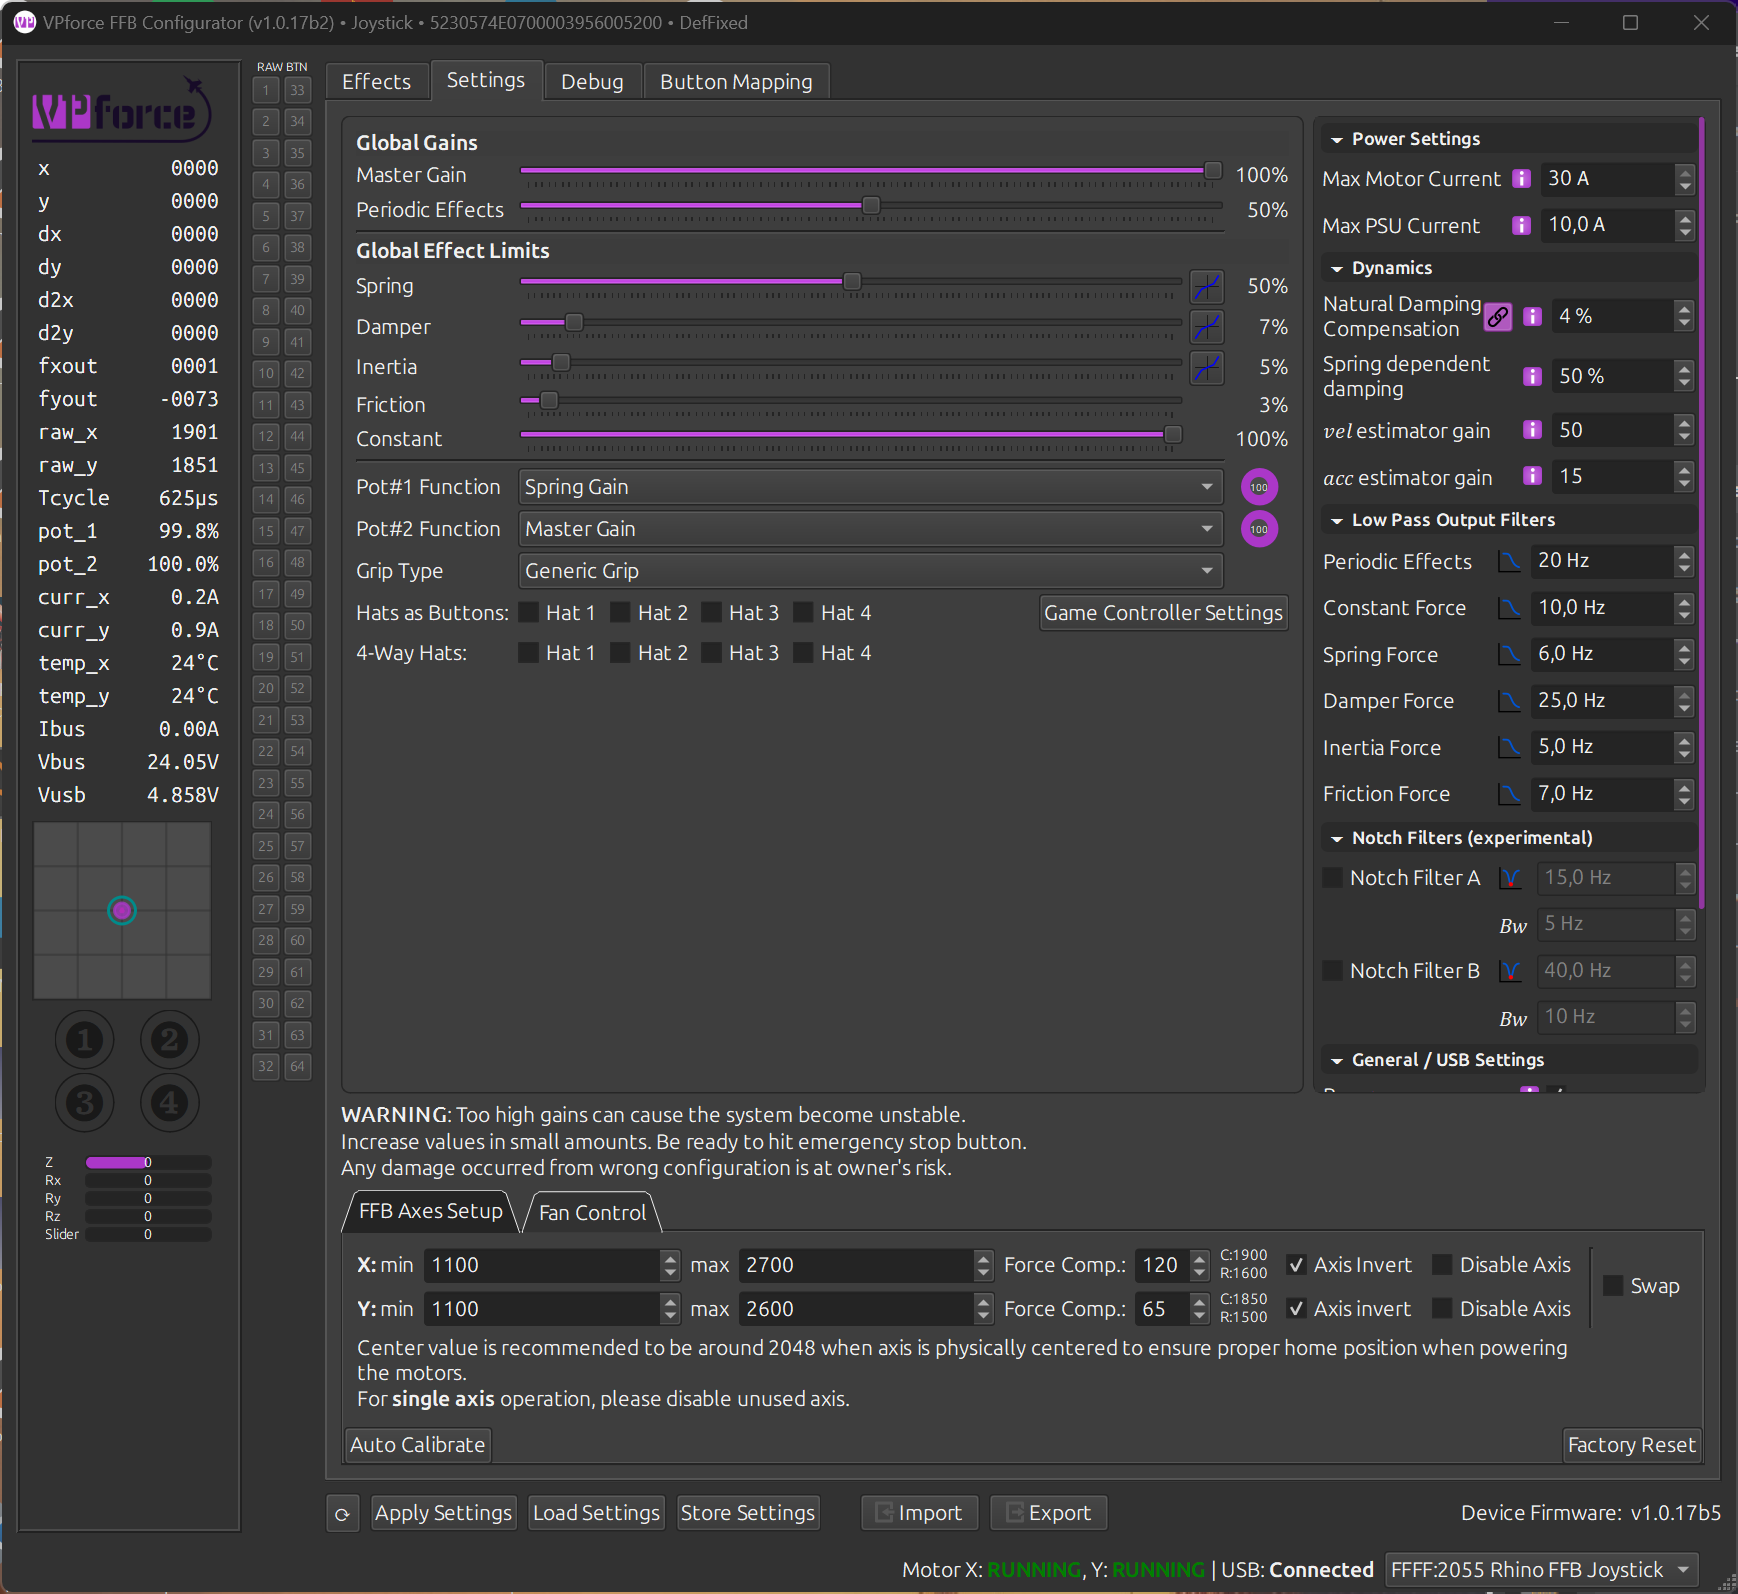This screenshot has height=1594, width=1738.
Task: Open the Grip Type dropdown
Action: 870,571
